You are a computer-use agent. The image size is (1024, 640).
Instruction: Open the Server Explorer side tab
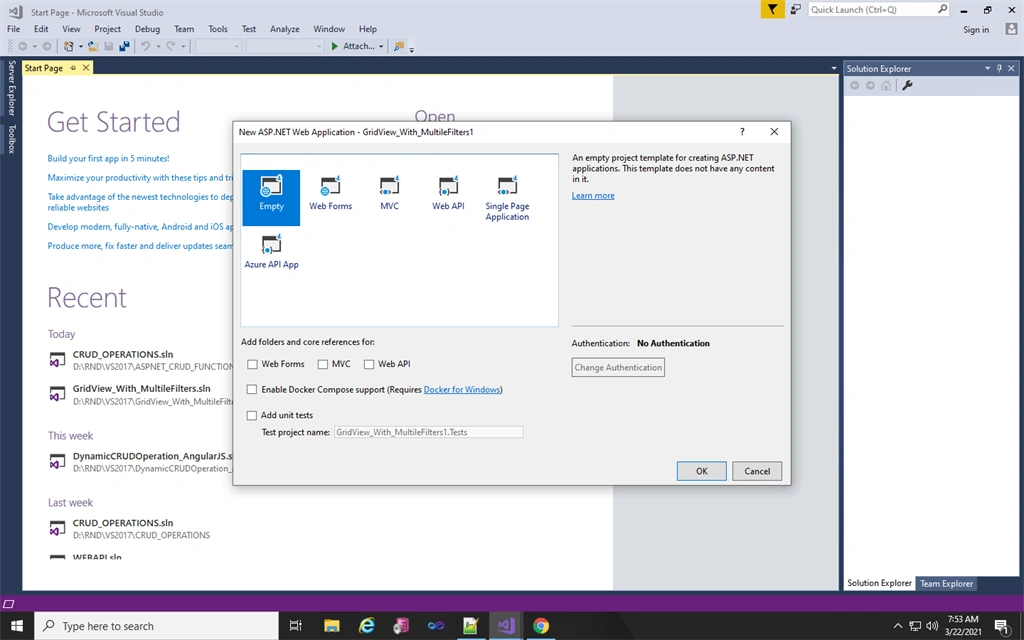[11, 88]
